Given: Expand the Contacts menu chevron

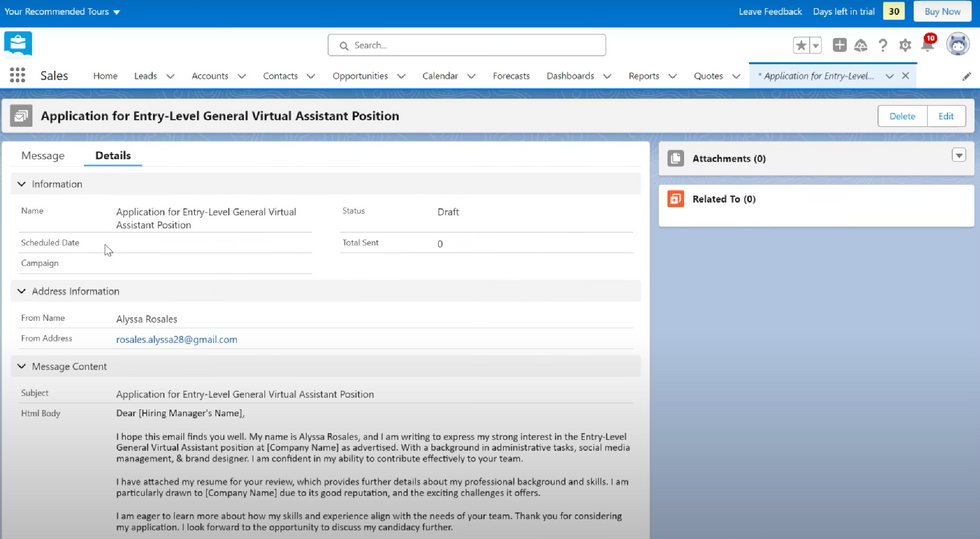Looking at the screenshot, I should click(311, 76).
